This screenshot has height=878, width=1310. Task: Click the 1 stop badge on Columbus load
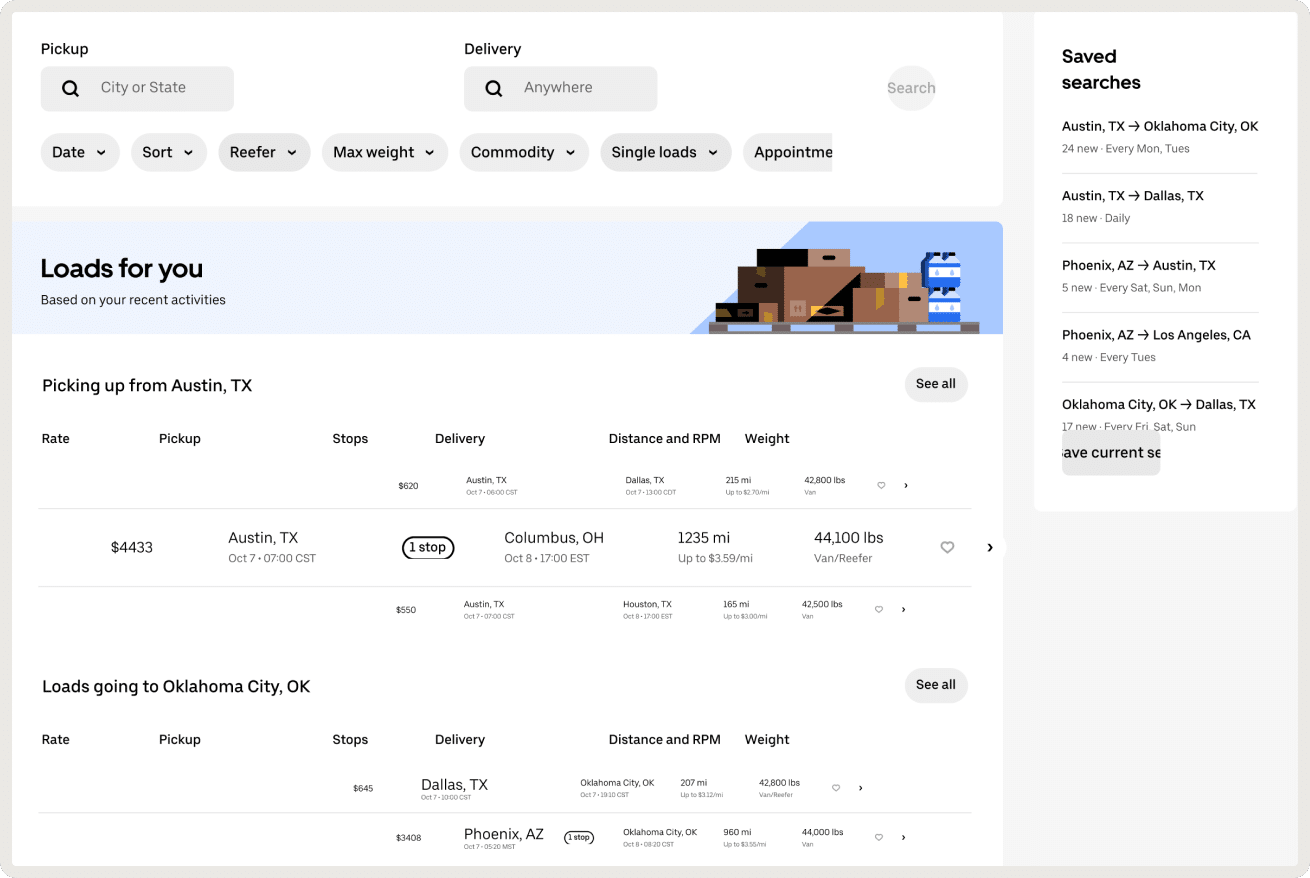click(x=428, y=547)
